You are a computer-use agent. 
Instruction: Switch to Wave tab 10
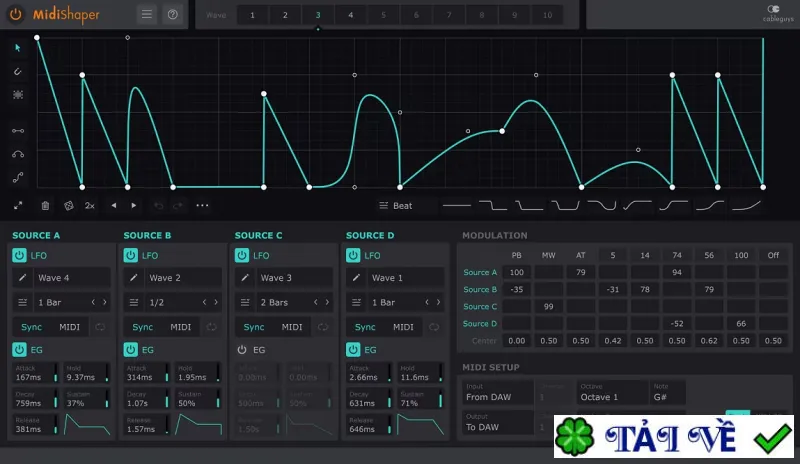[547, 15]
